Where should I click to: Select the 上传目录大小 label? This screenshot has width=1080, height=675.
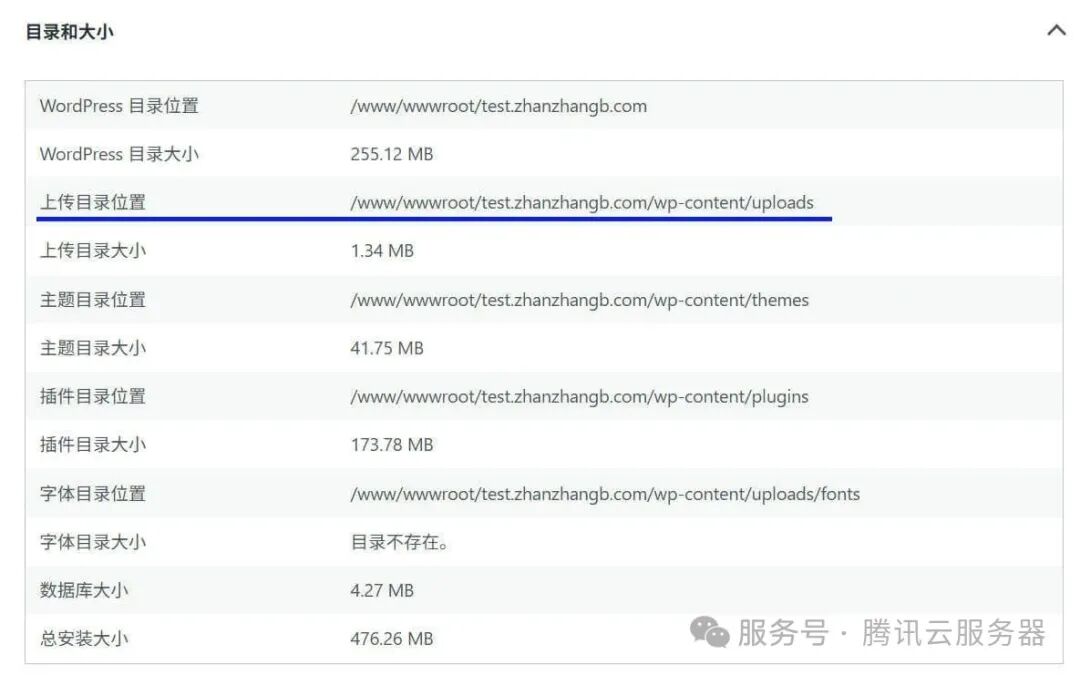[93, 251]
